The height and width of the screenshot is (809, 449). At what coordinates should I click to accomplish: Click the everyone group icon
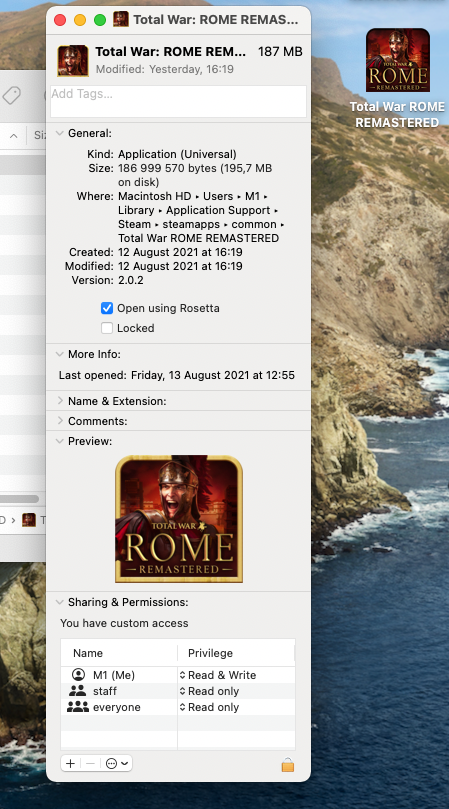77,707
